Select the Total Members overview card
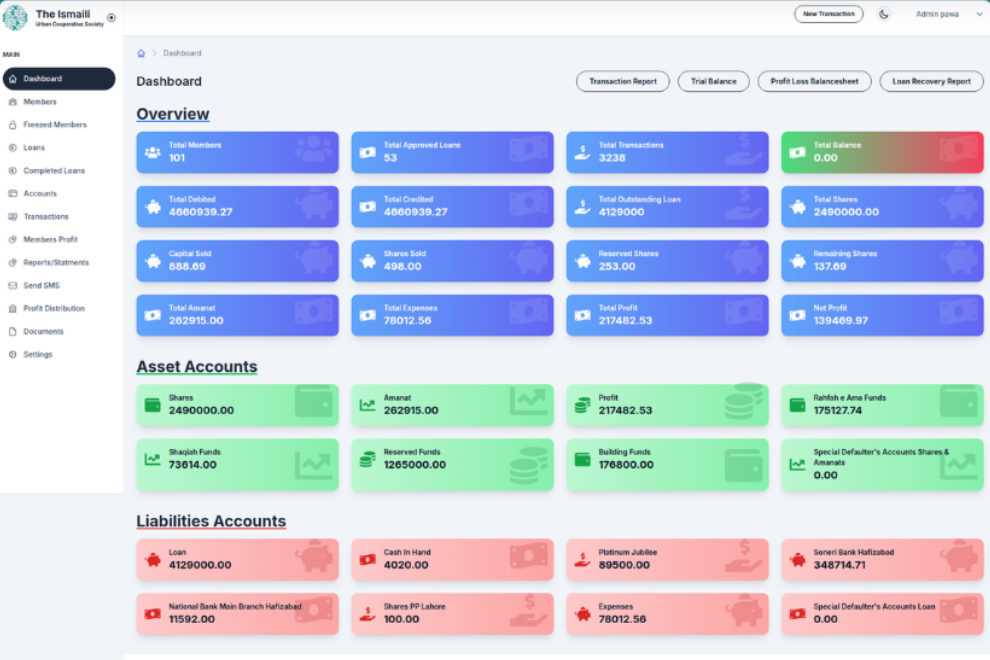Image resolution: width=990 pixels, height=660 pixels. (237, 152)
